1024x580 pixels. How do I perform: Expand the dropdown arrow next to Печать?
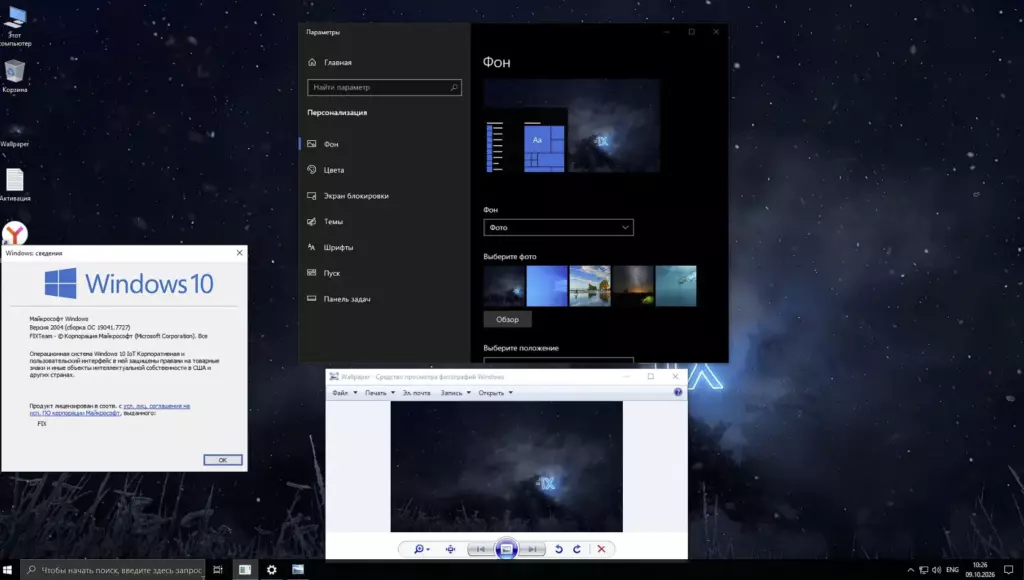coord(392,393)
